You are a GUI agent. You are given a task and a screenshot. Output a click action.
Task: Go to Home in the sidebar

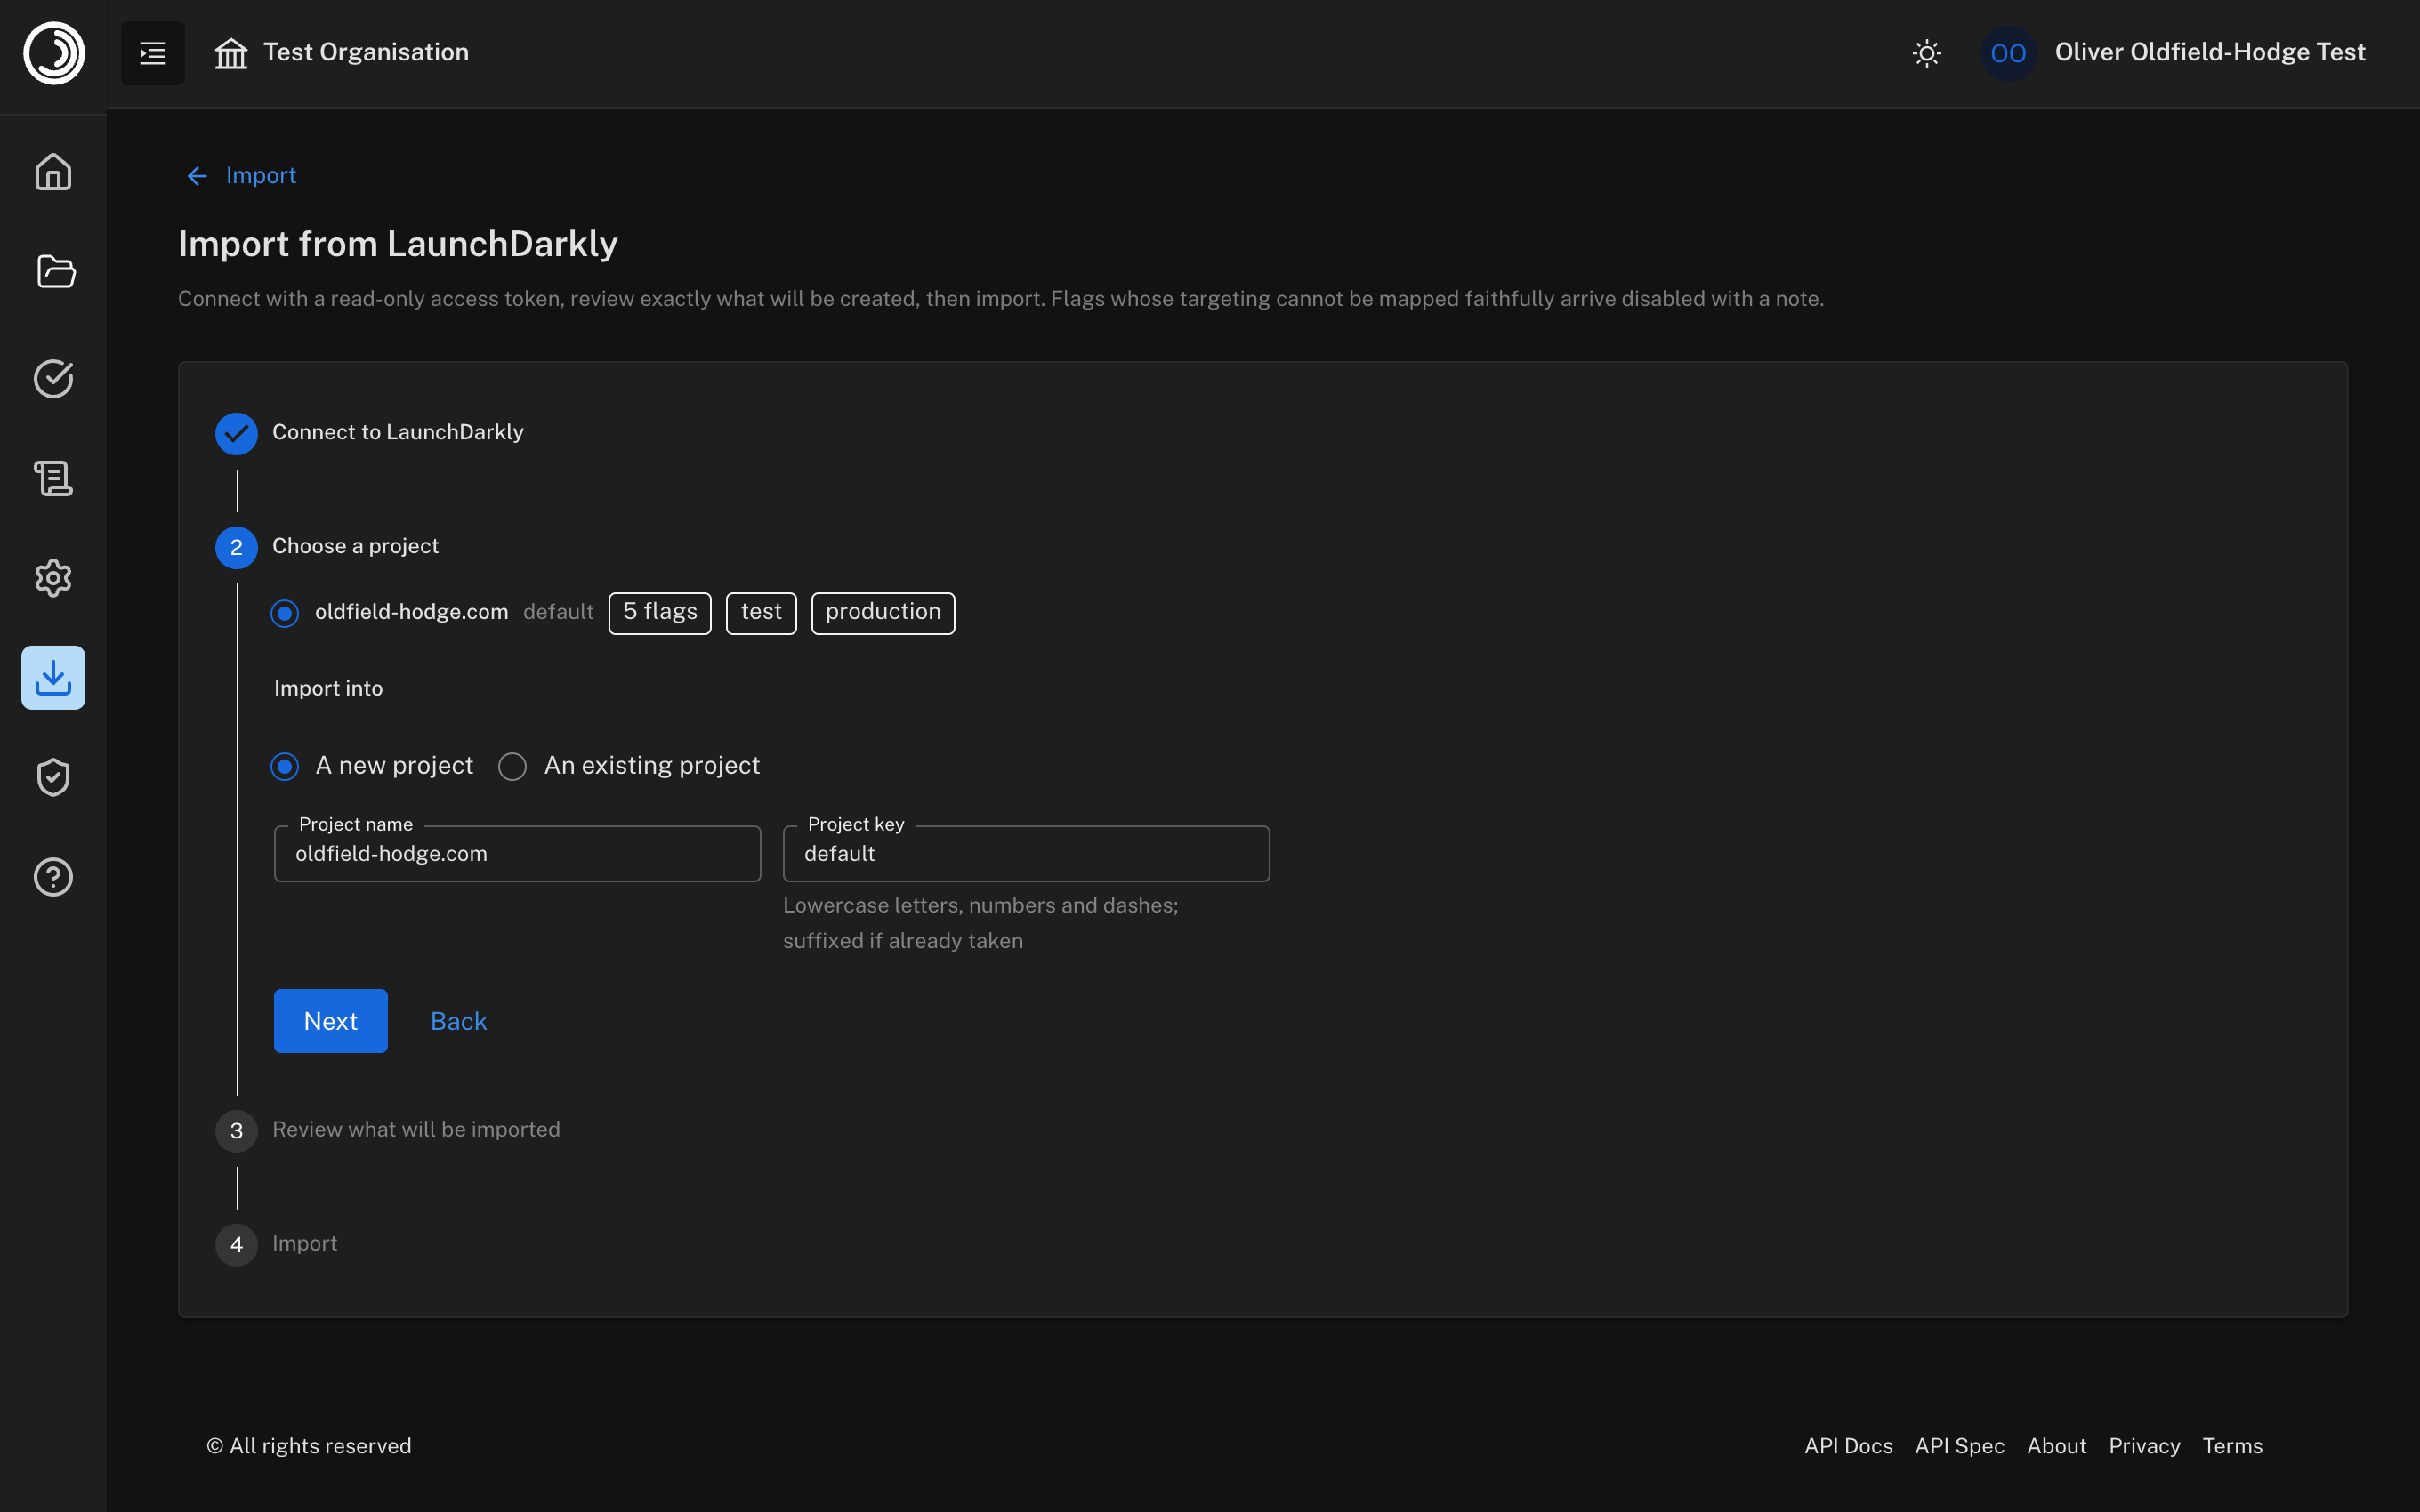pyautogui.click(x=53, y=172)
